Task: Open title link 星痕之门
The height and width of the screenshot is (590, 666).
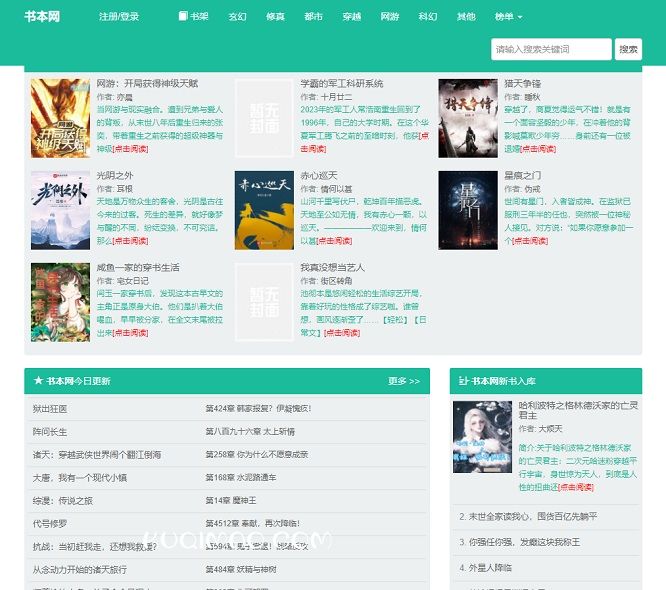Action: coord(522,175)
